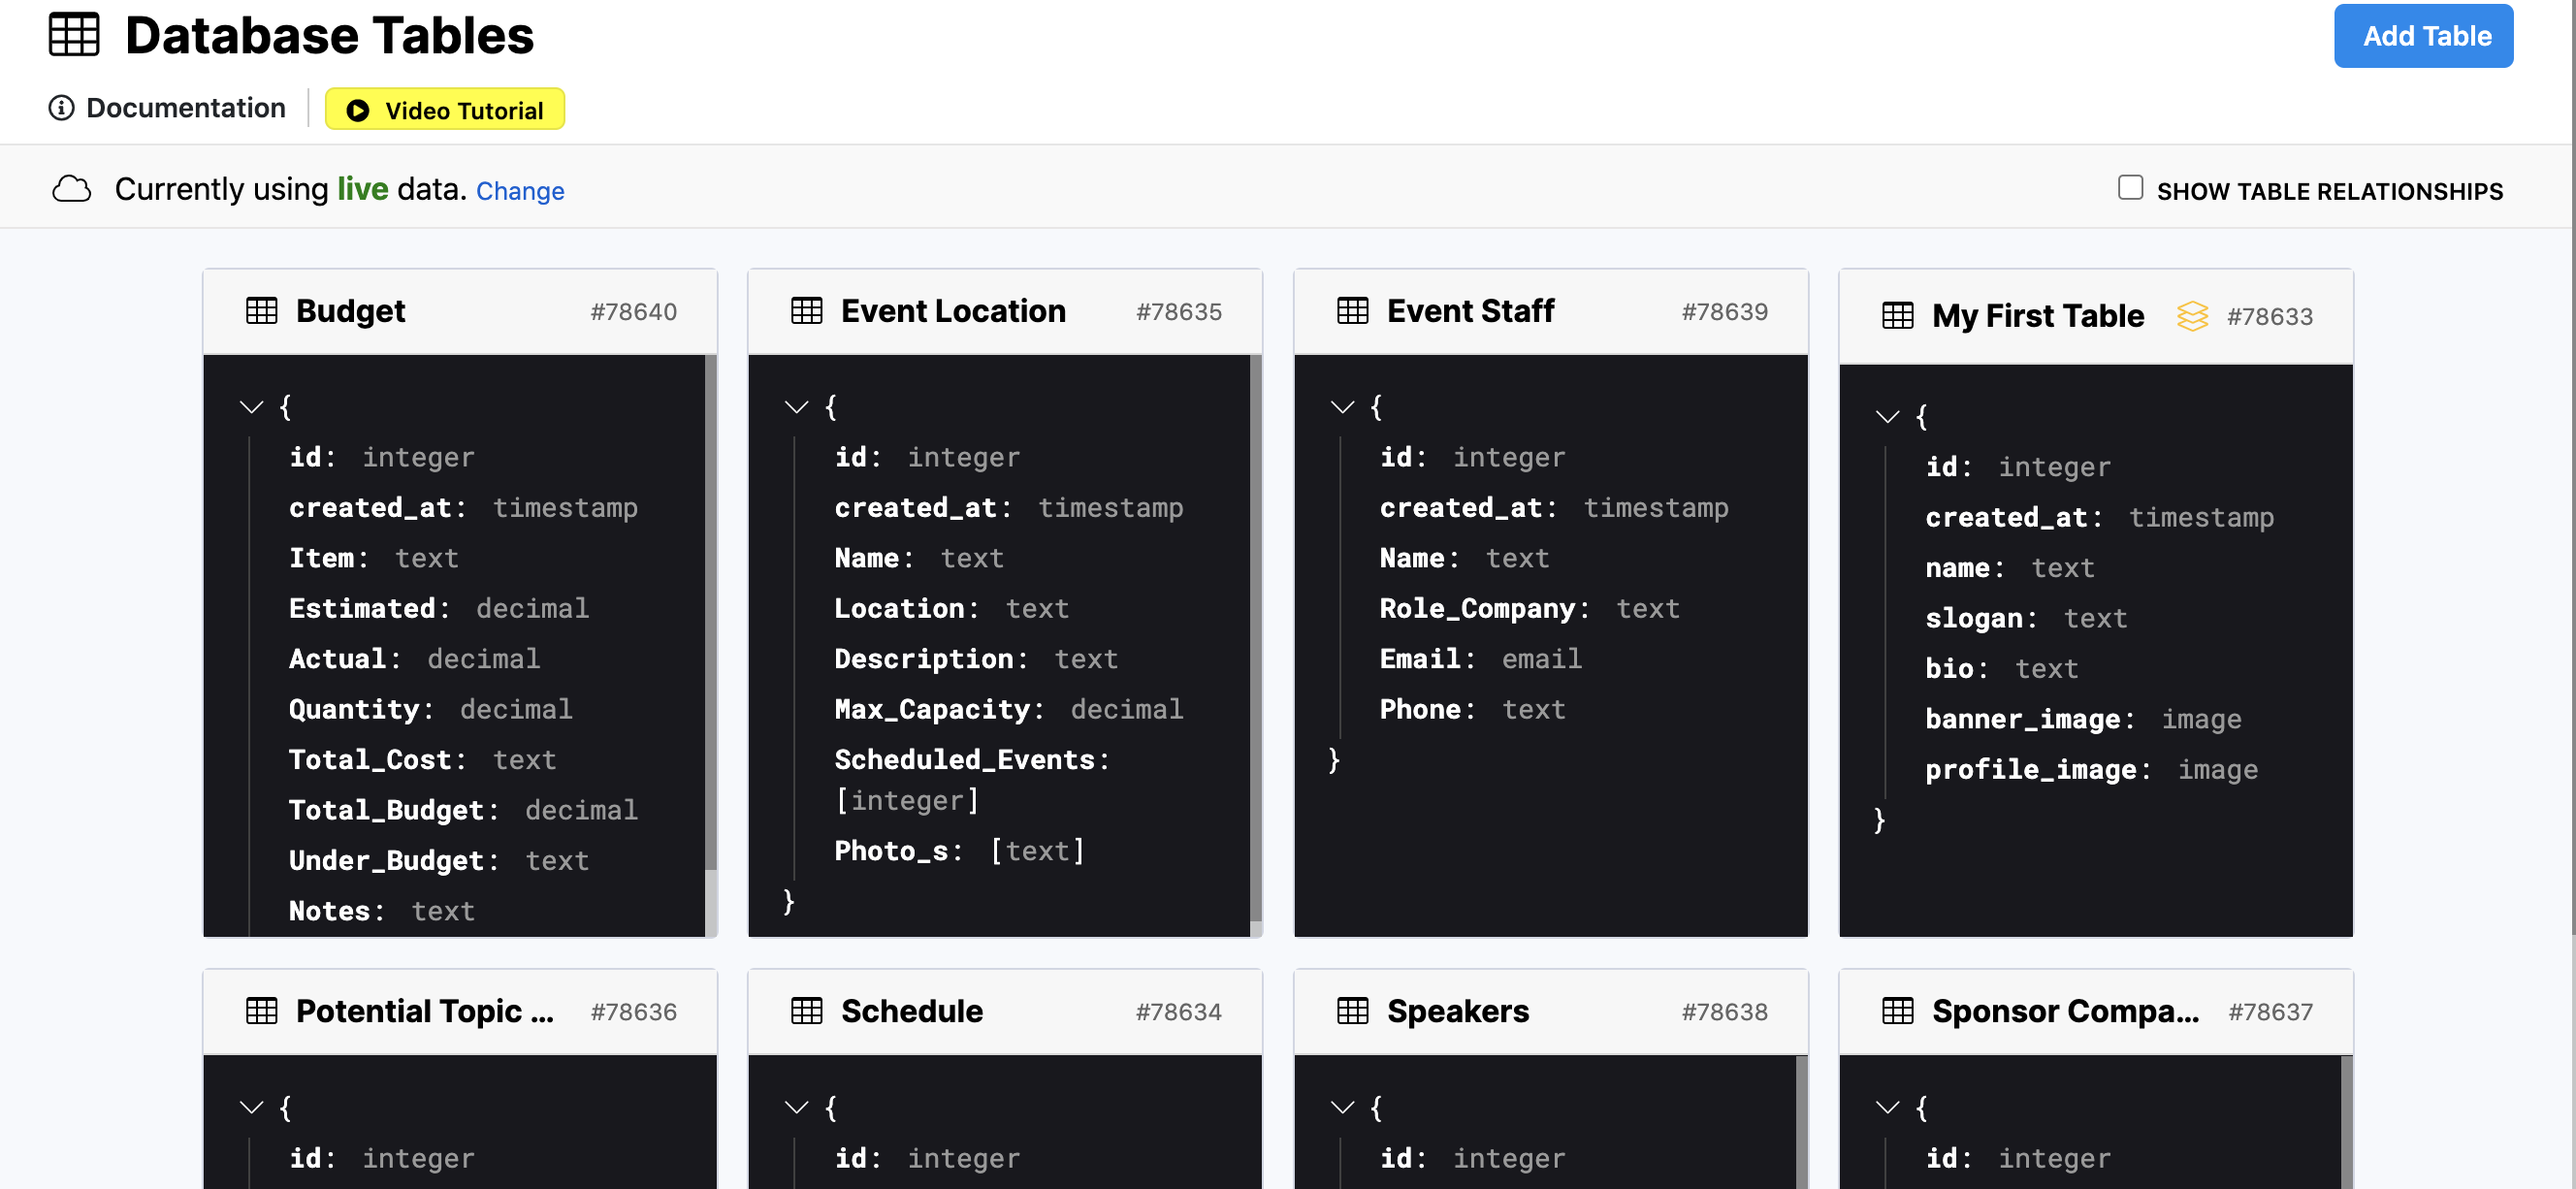Click the Max_Capacity field in Event Location
This screenshot has height=1189, width=2576.
[1009, 709]
